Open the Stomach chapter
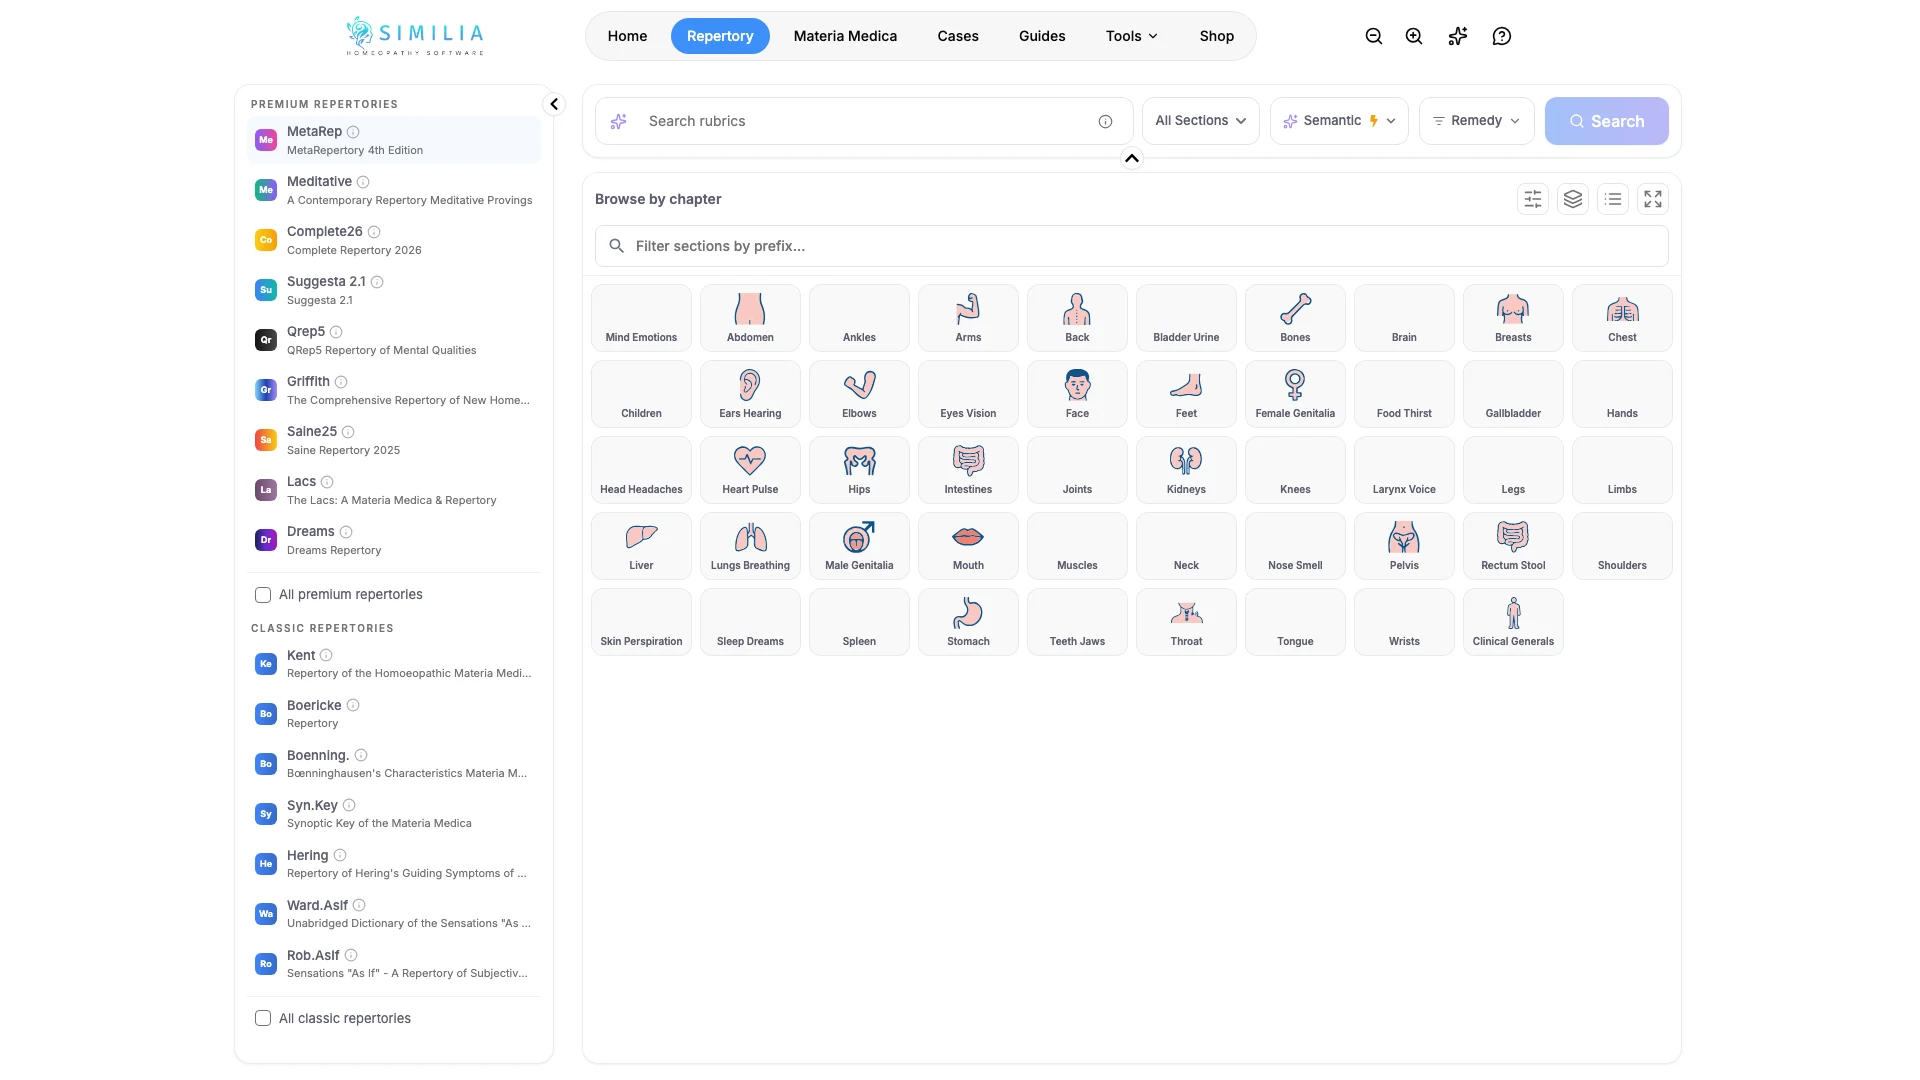Viewport: 1920px width, 1080px height. 968,622
